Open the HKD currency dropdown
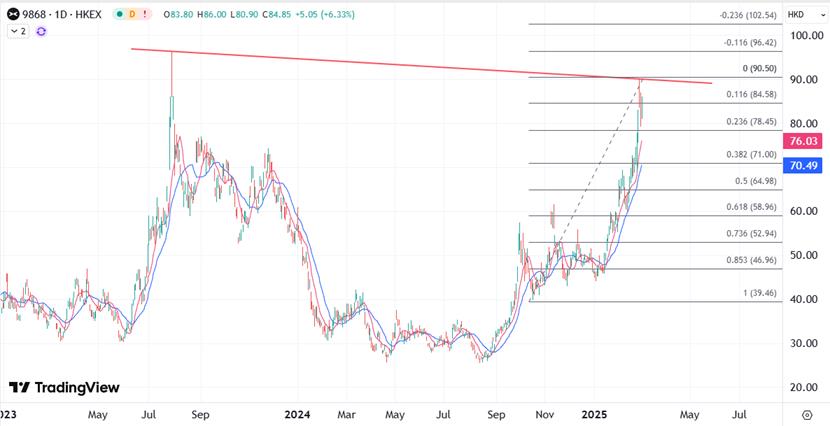The width and height of the screenshot is (830, 426). point(800,15)
